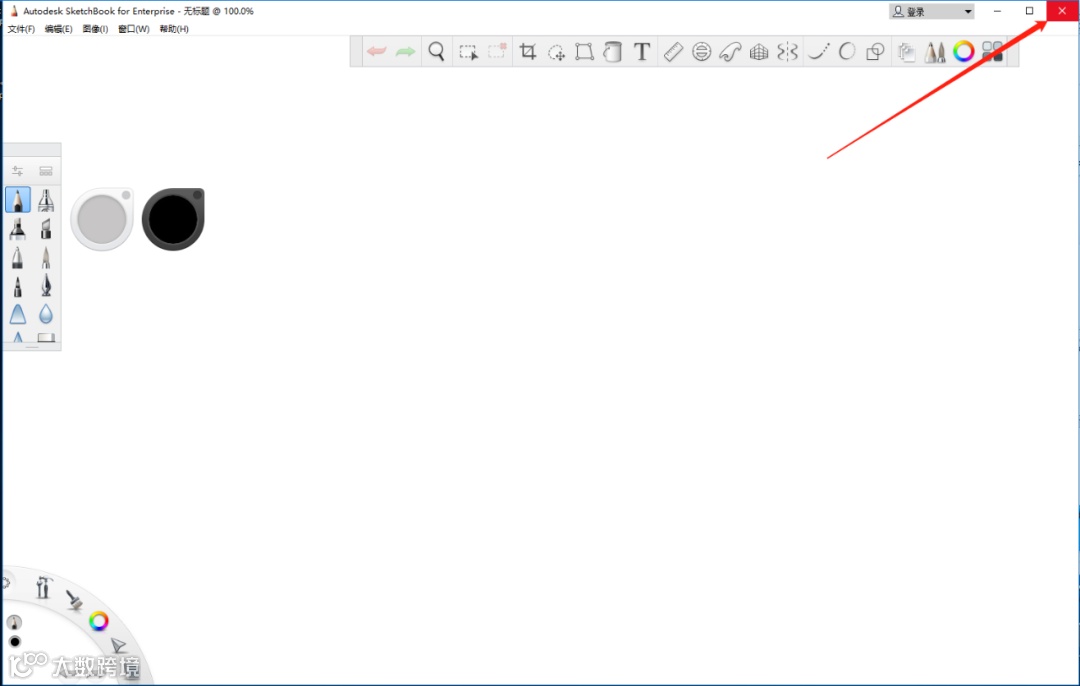1080x686 pixels.
Task: Select the Quick Transform lasso tool
Action: (557, 52)
